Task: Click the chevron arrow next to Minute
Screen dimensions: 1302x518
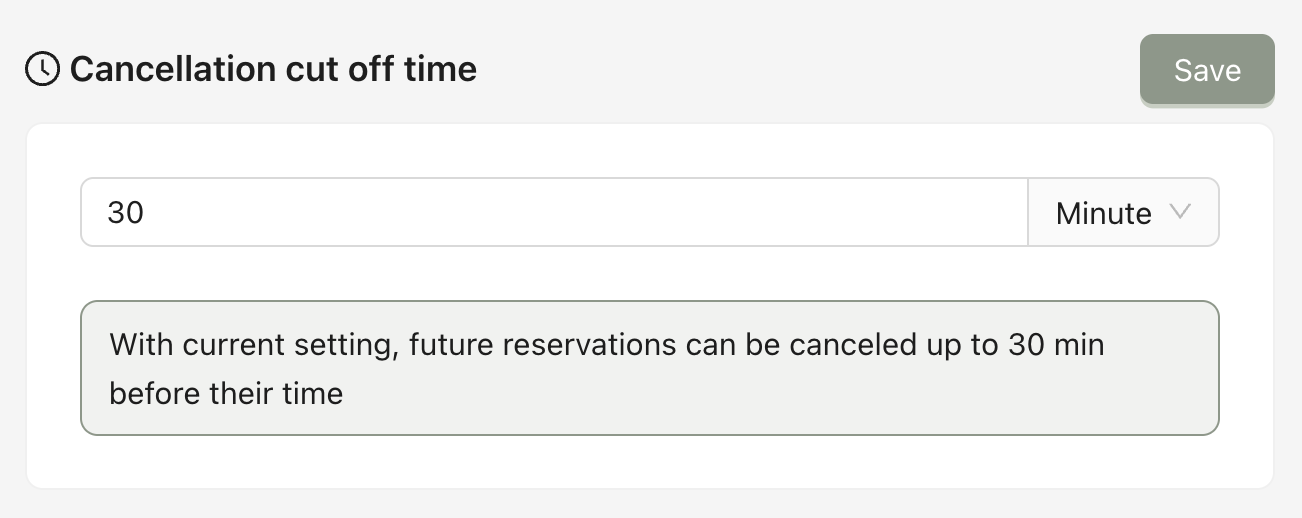Action: pos(1180,212)
